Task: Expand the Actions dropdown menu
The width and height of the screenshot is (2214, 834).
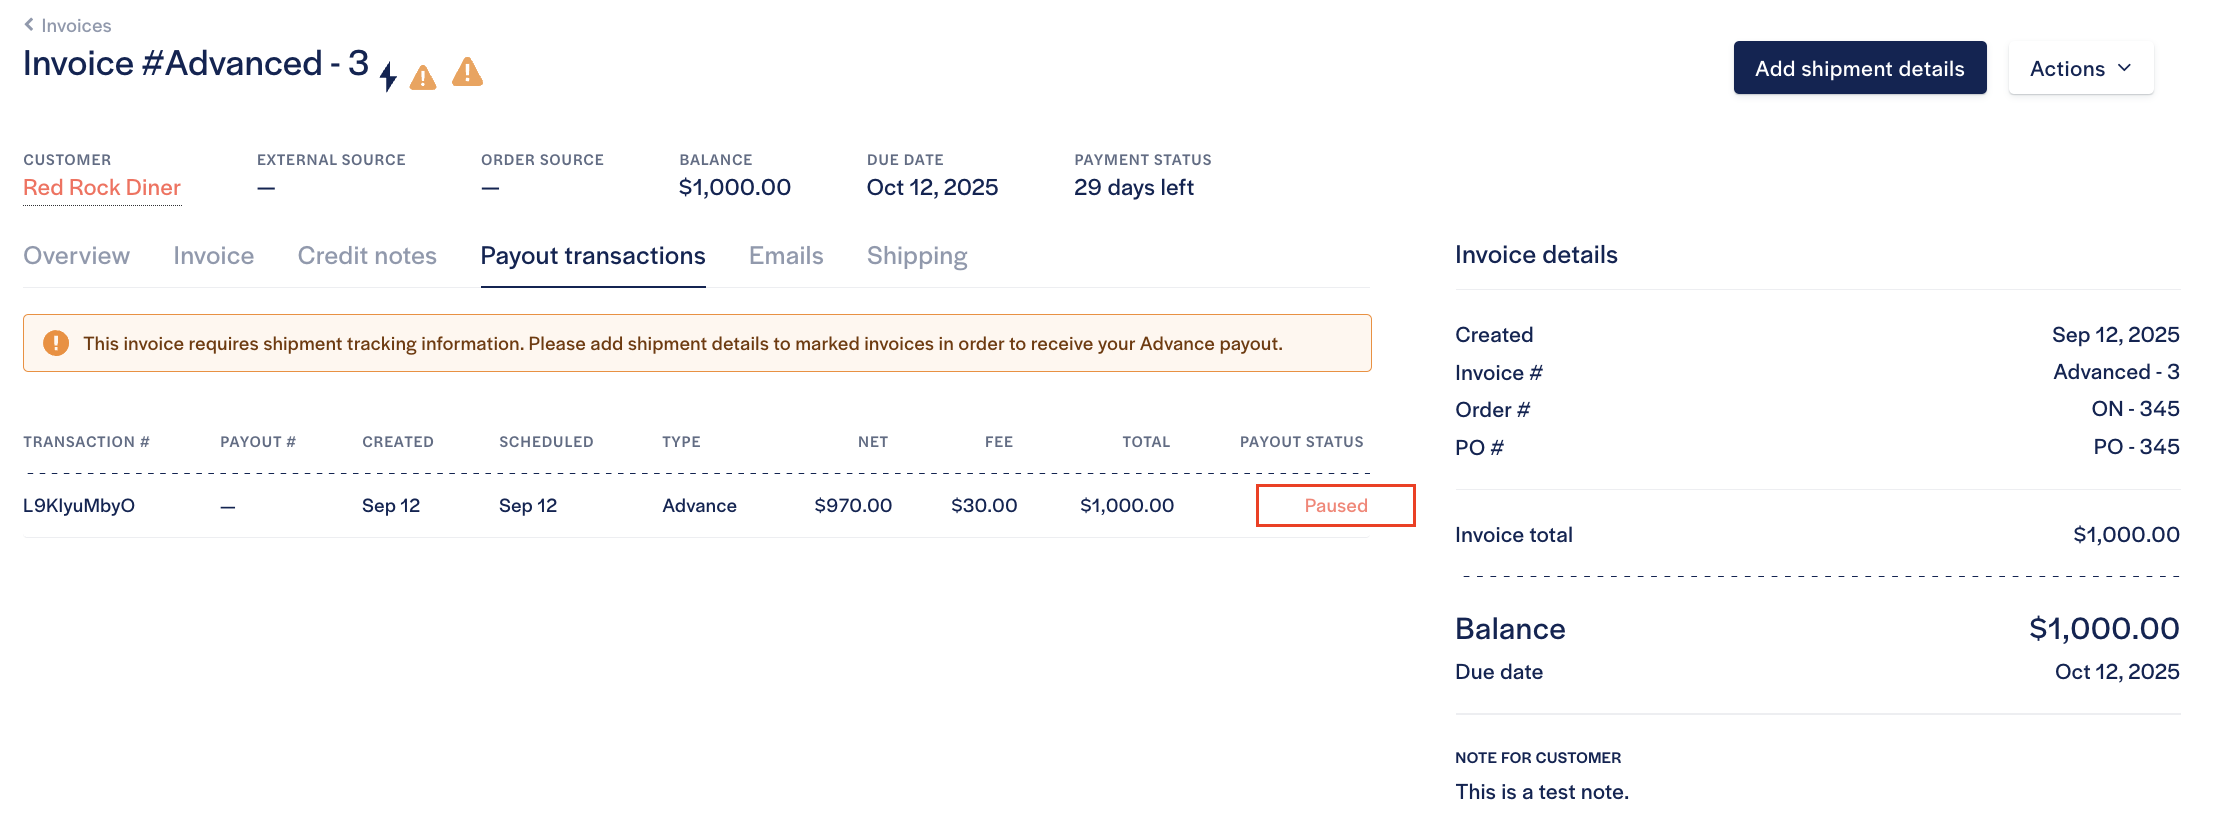Action: [x=2080, y=68]
